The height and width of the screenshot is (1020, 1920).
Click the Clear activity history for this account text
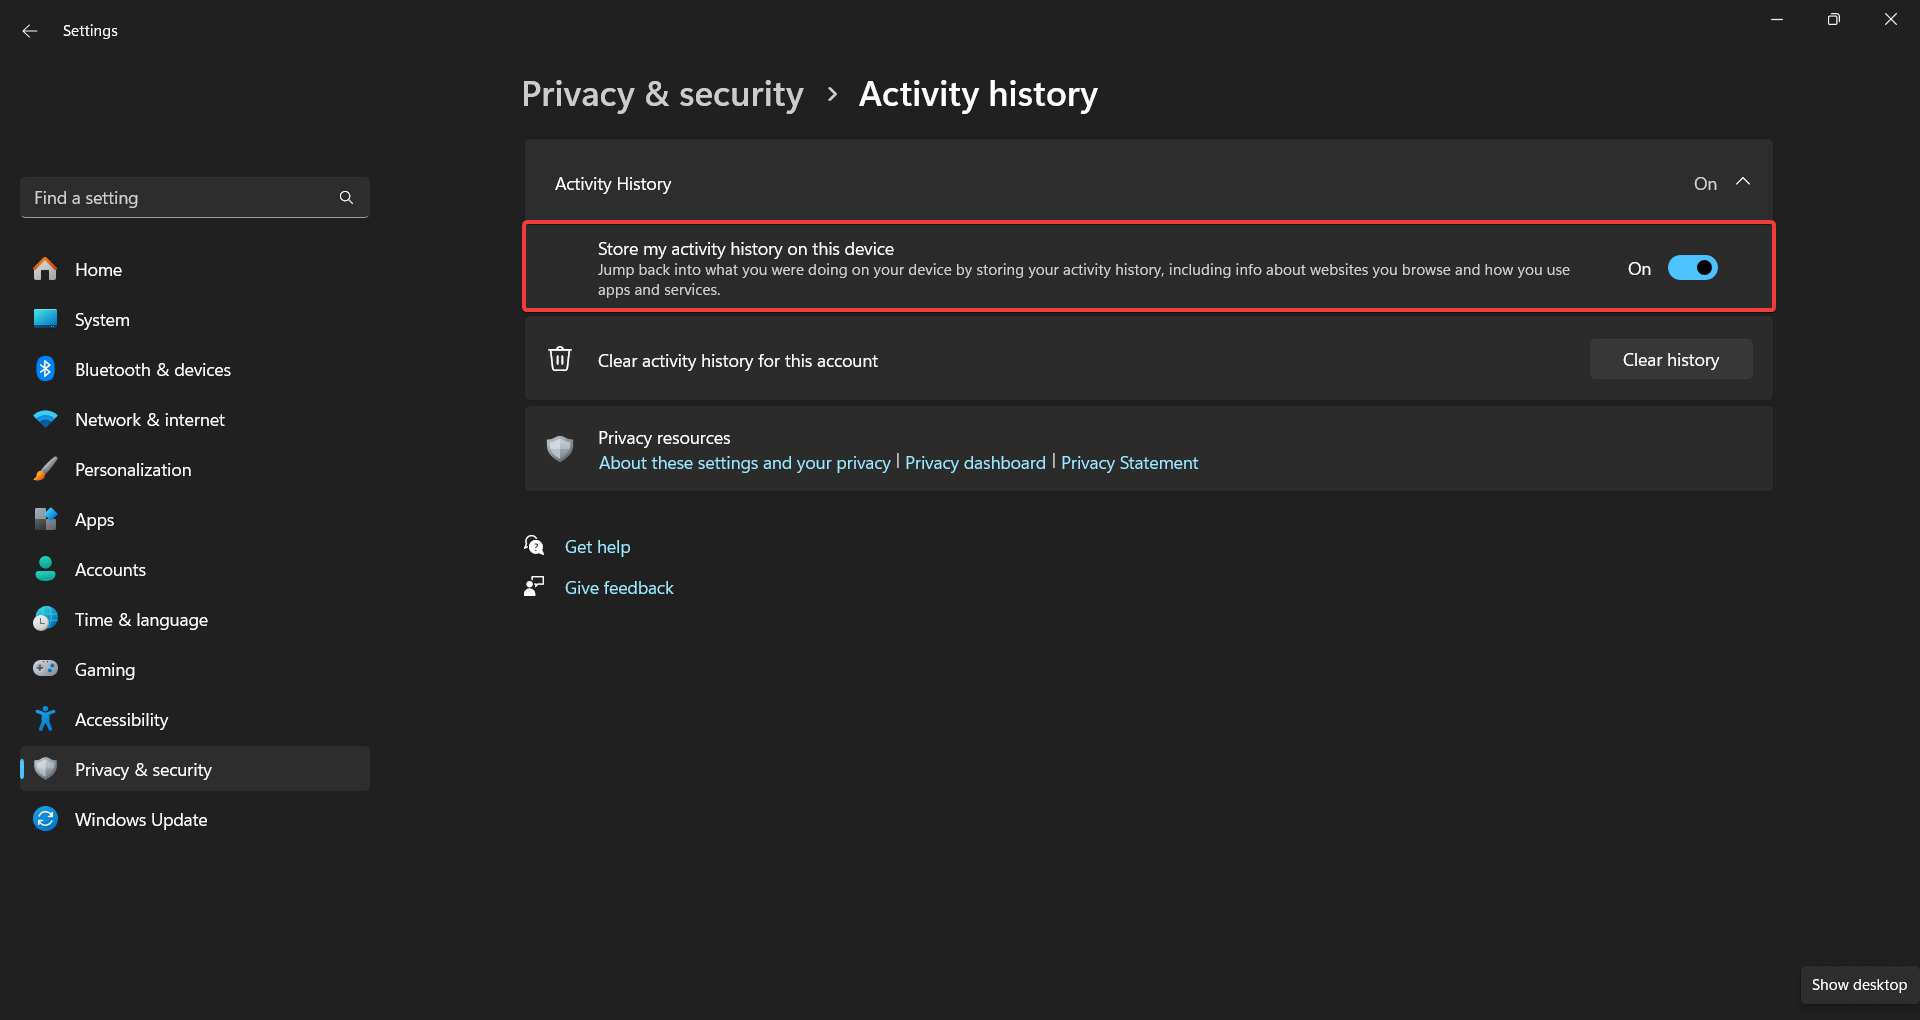pyautogui.click(x=738, y=361)
